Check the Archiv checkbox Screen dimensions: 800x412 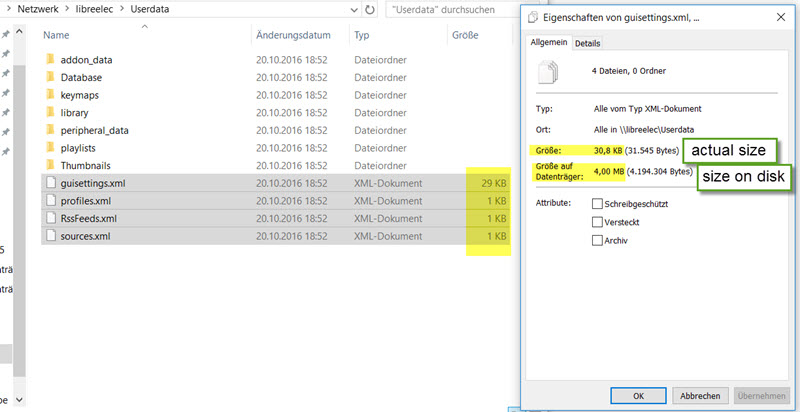pos(597,240)
